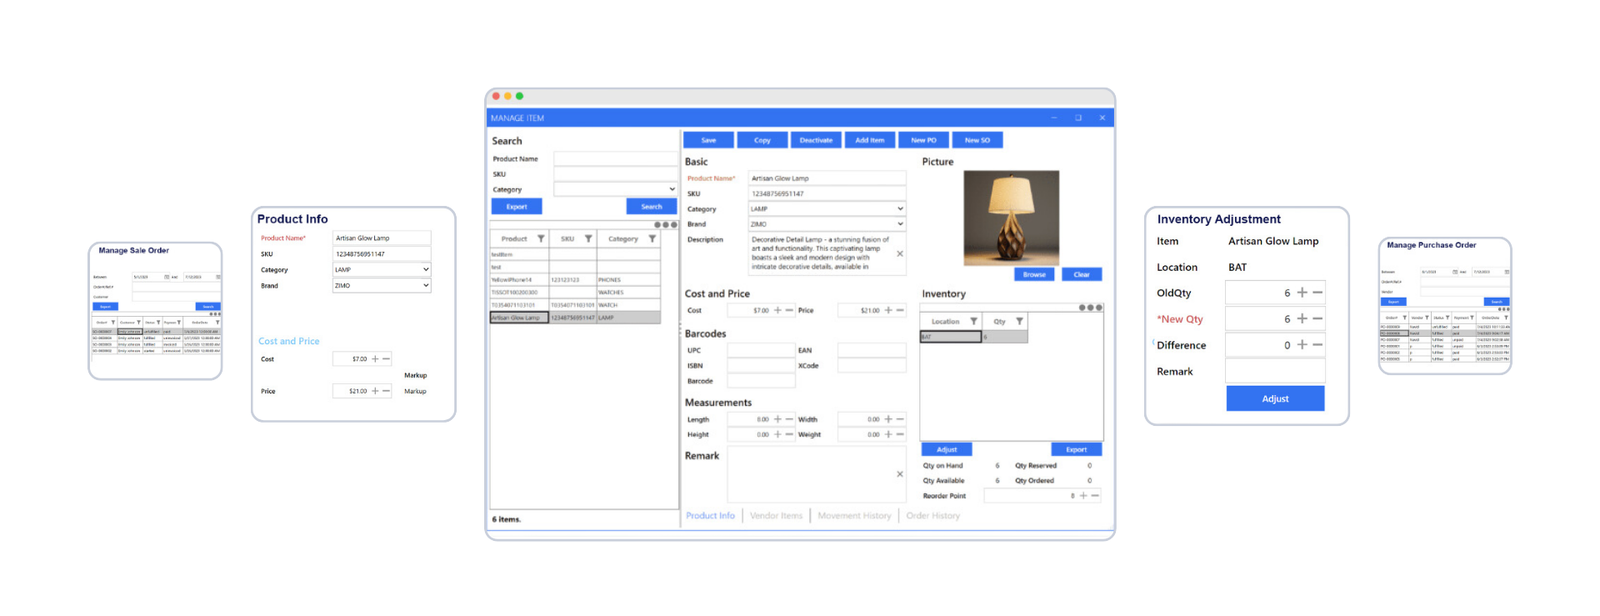Viewport: 1600px width, 616px height.
Task: Click Export button in the Search panel
Action: 516,207
